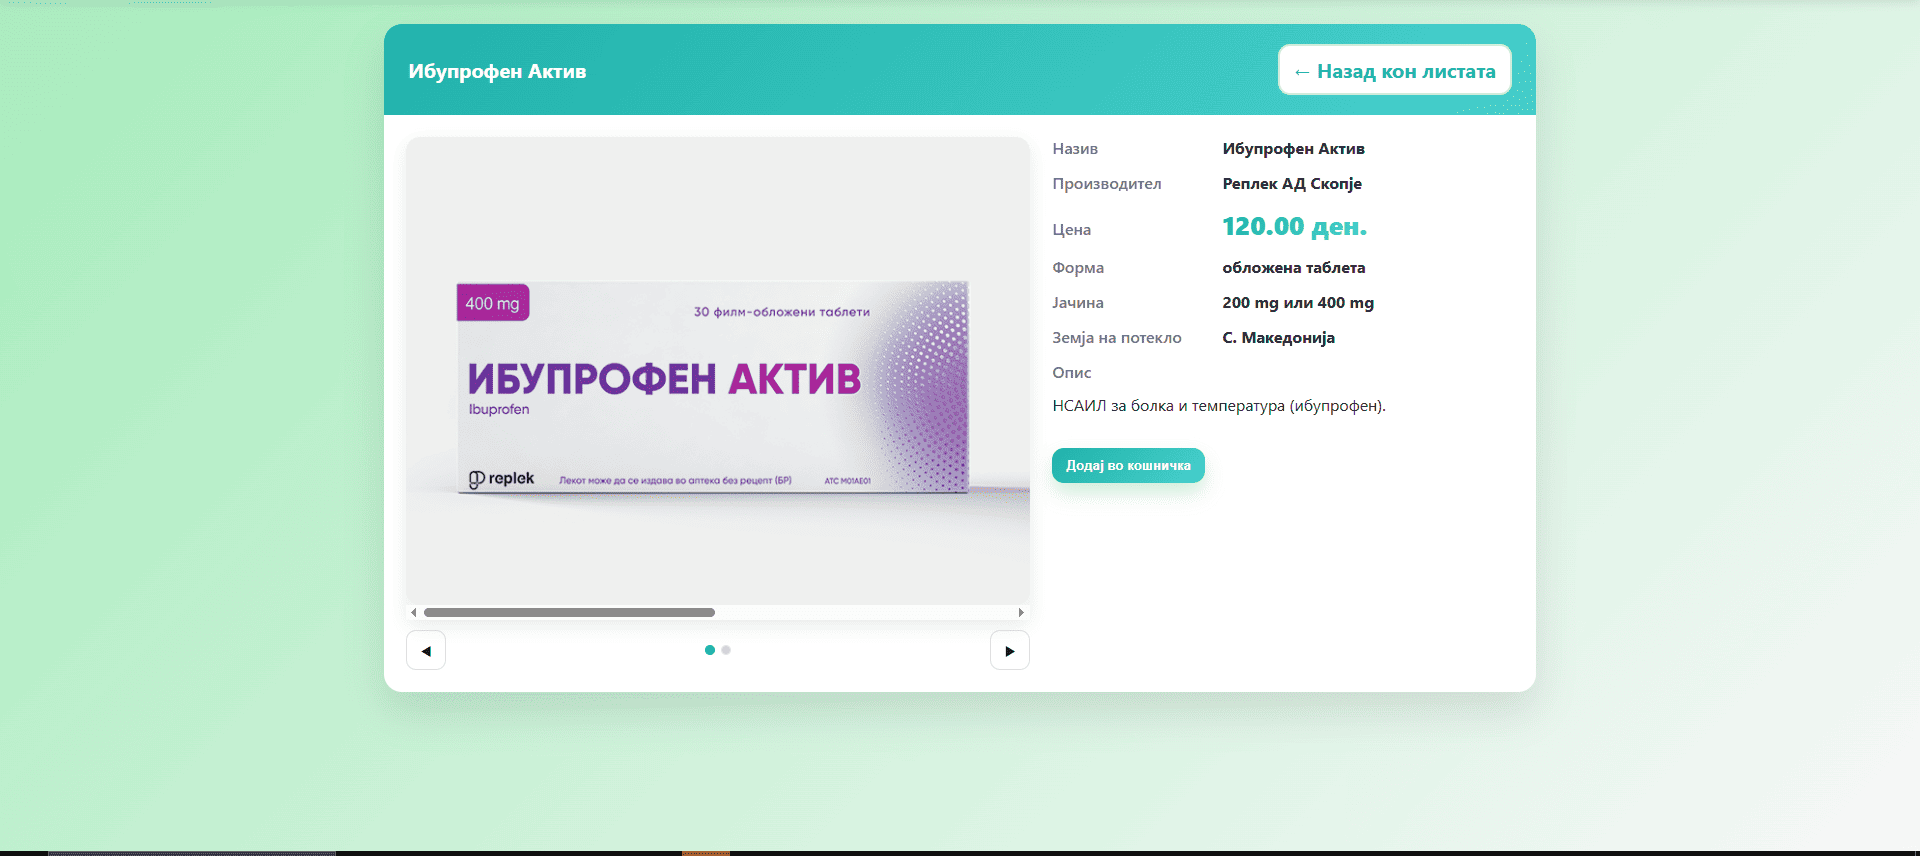Select the first carousel indicator dot
This screenshot has width=1920, height=856.
(x=710, y=650)
